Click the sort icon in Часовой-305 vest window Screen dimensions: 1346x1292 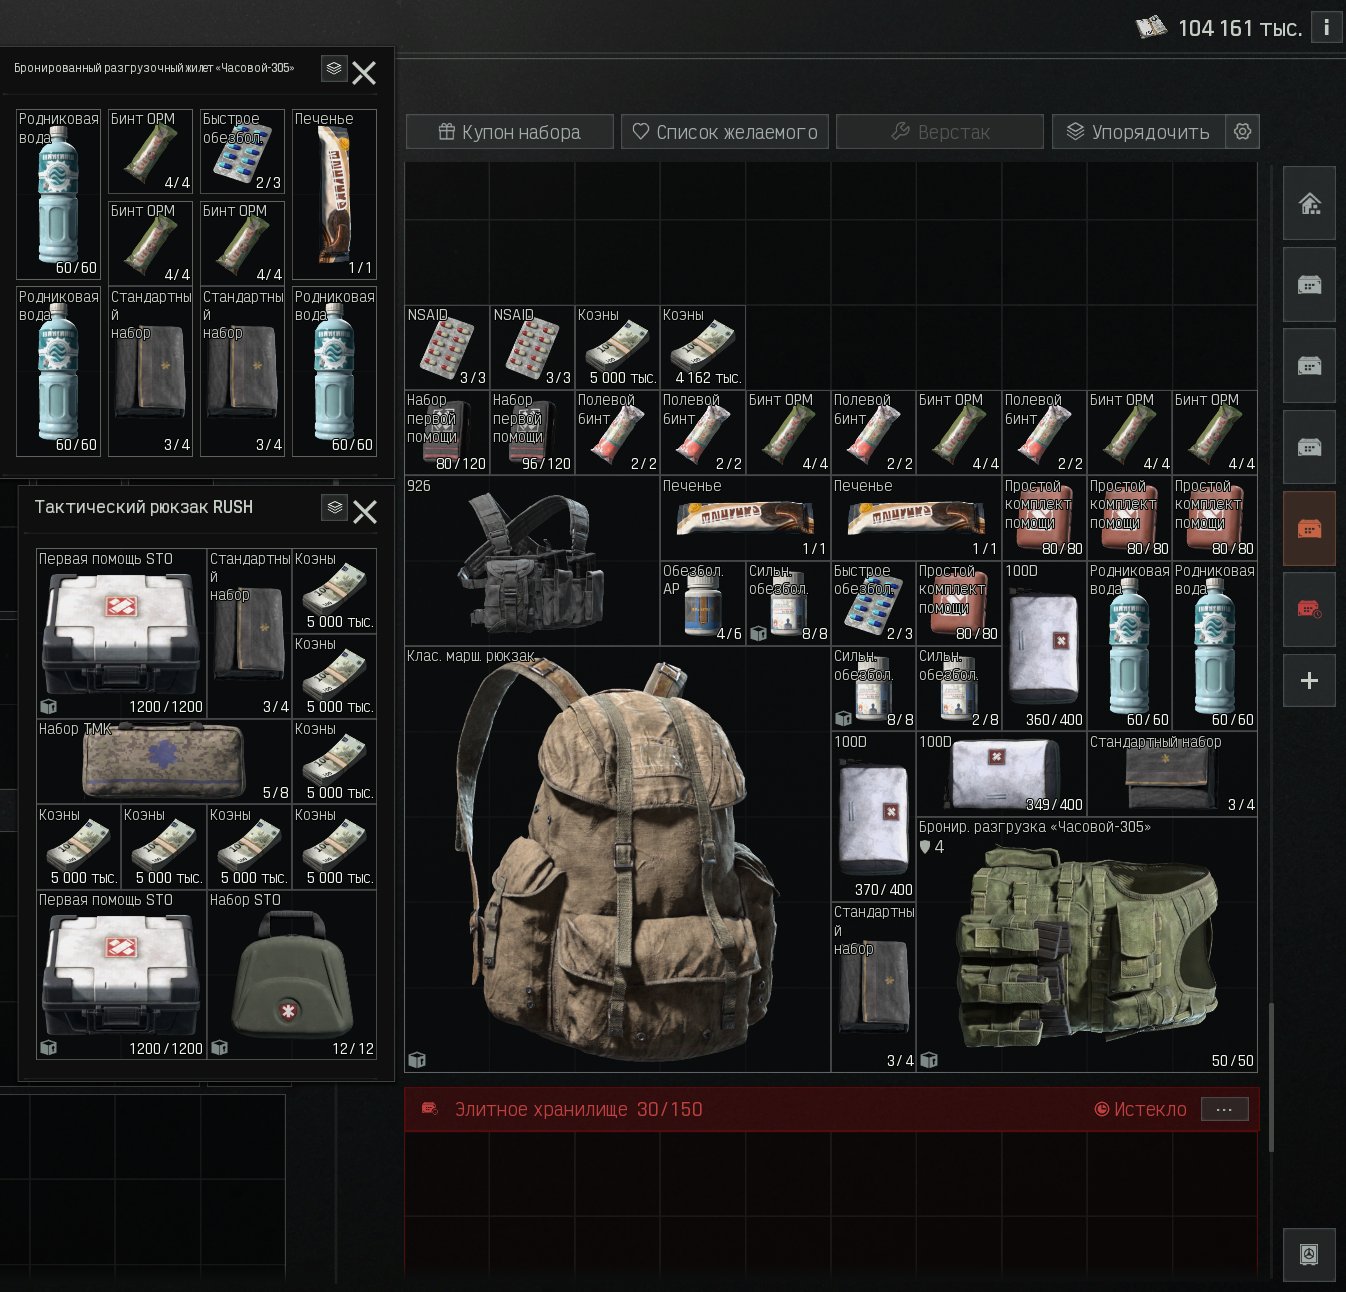pos(334,68)
